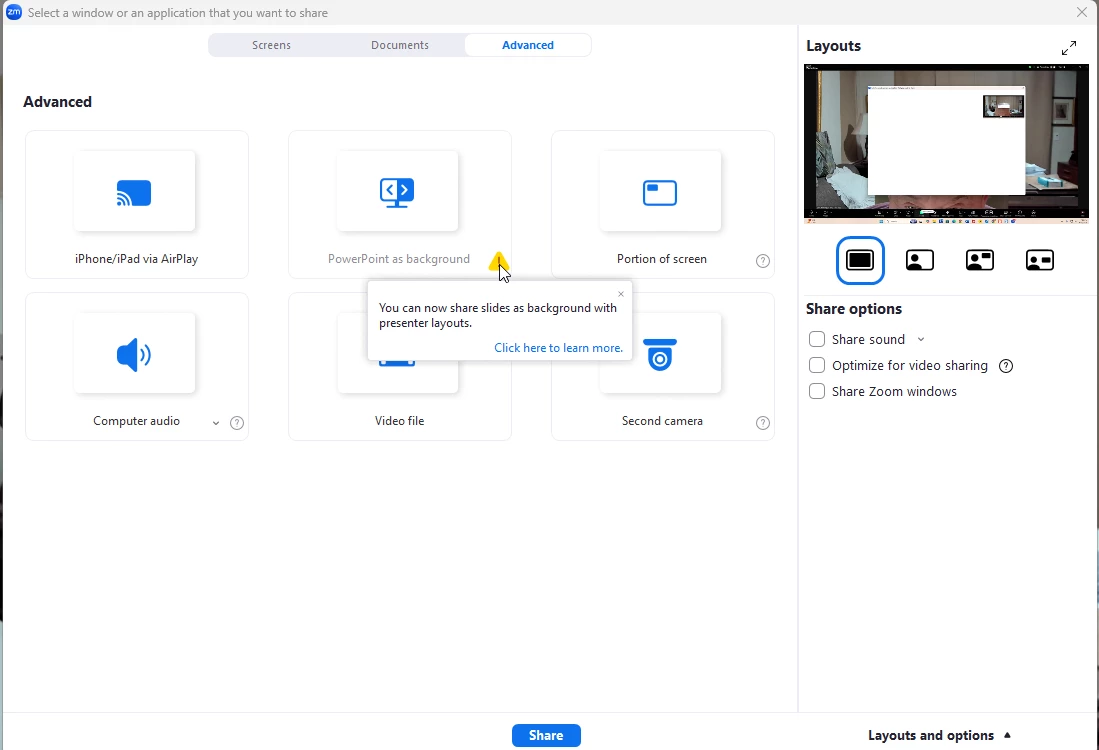Screen dimensions: 1099x750
Task: Choose PowerPoint as background icon
Action: [x=397, y=193]
